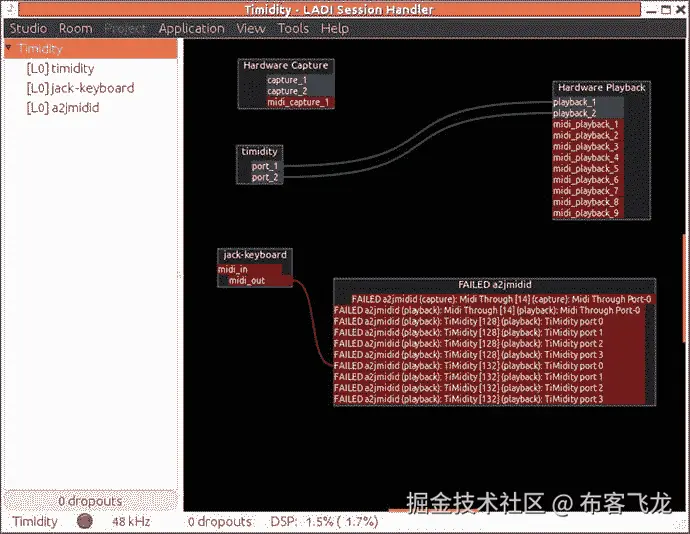Image resolution: width=690 pixels, height=534 pixels.
Task: Click the timidity box title on canvas
Action: coord(260,152)
